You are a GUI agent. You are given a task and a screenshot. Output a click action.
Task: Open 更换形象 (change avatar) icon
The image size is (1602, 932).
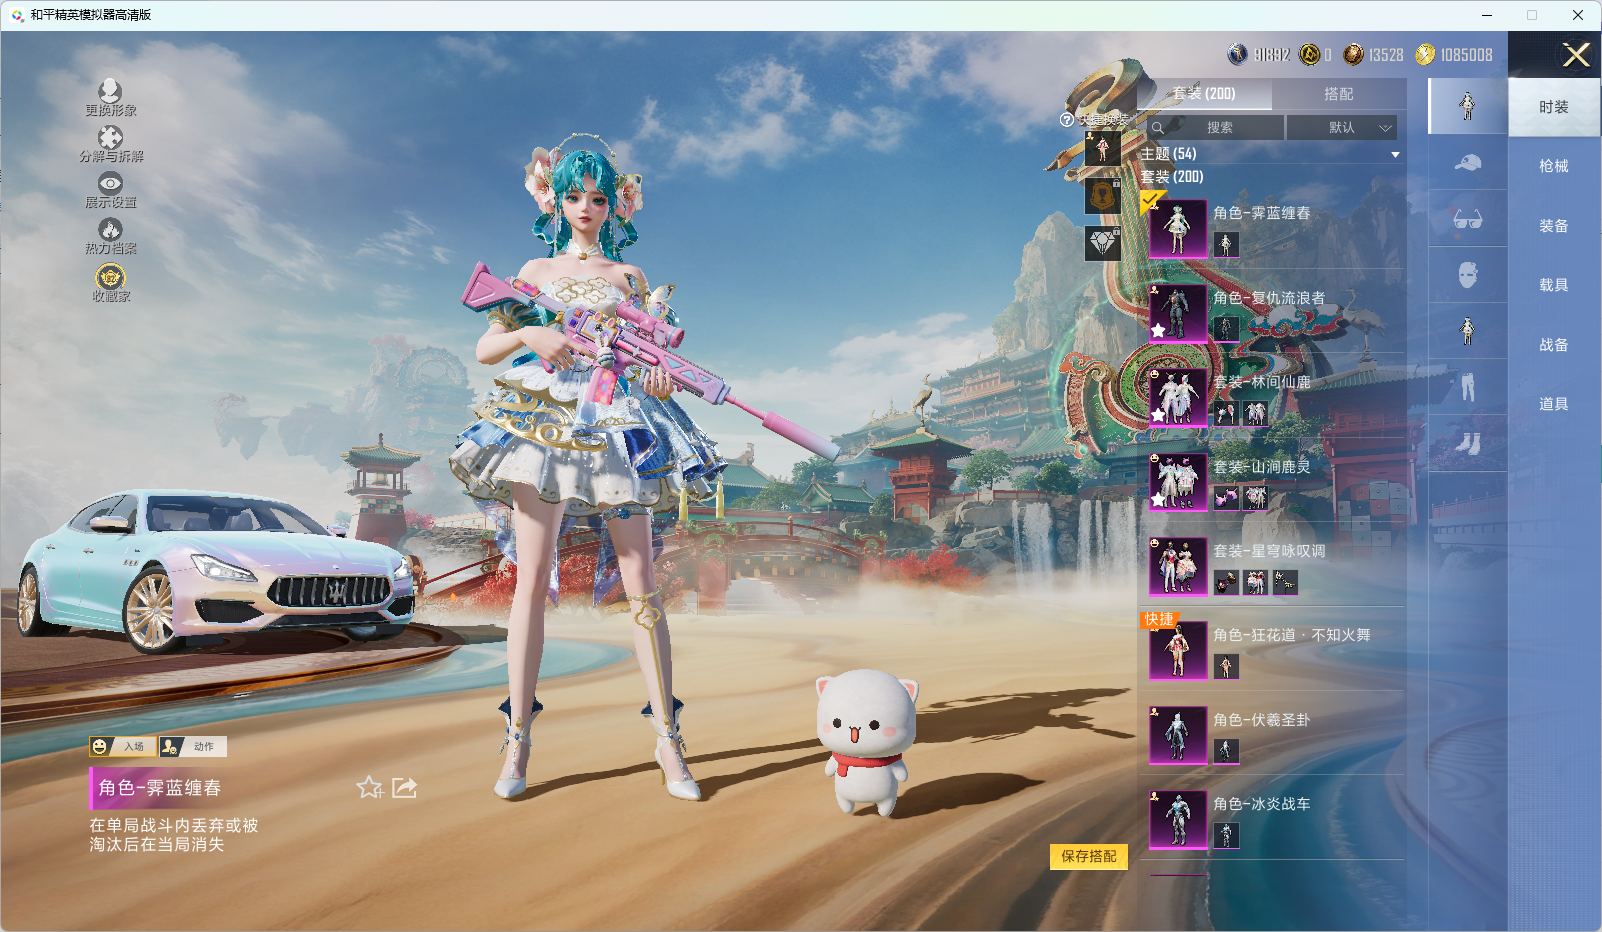pyautogui.click(x=110, y=92)
